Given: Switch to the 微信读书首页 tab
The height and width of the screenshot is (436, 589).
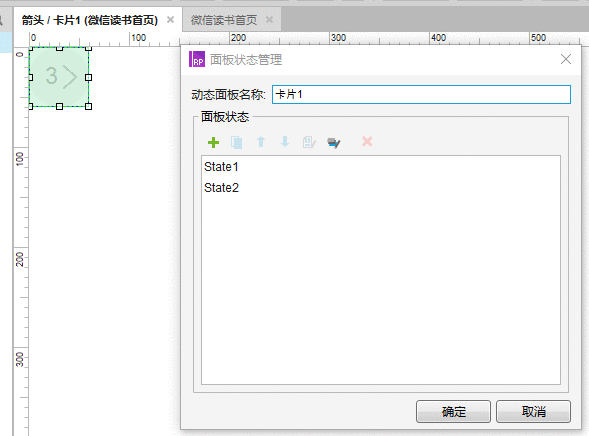Looking at the screenshot, I should pos(224,20).
